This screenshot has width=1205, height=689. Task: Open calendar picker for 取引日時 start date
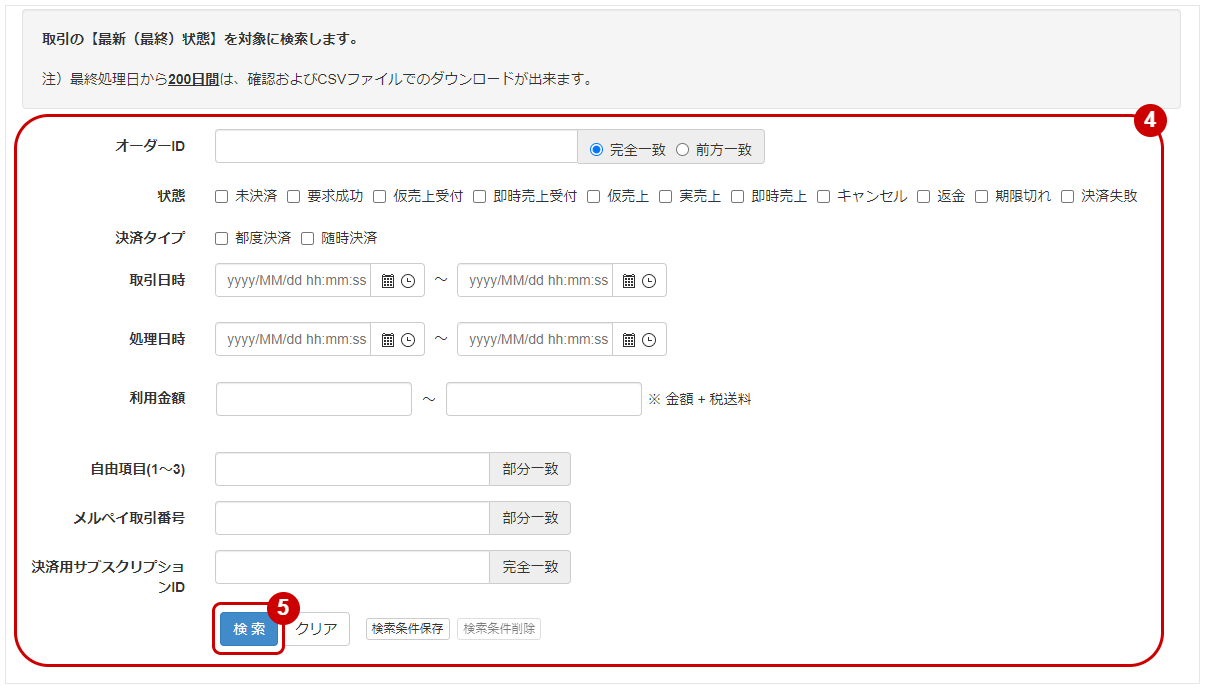coord(388,281)
